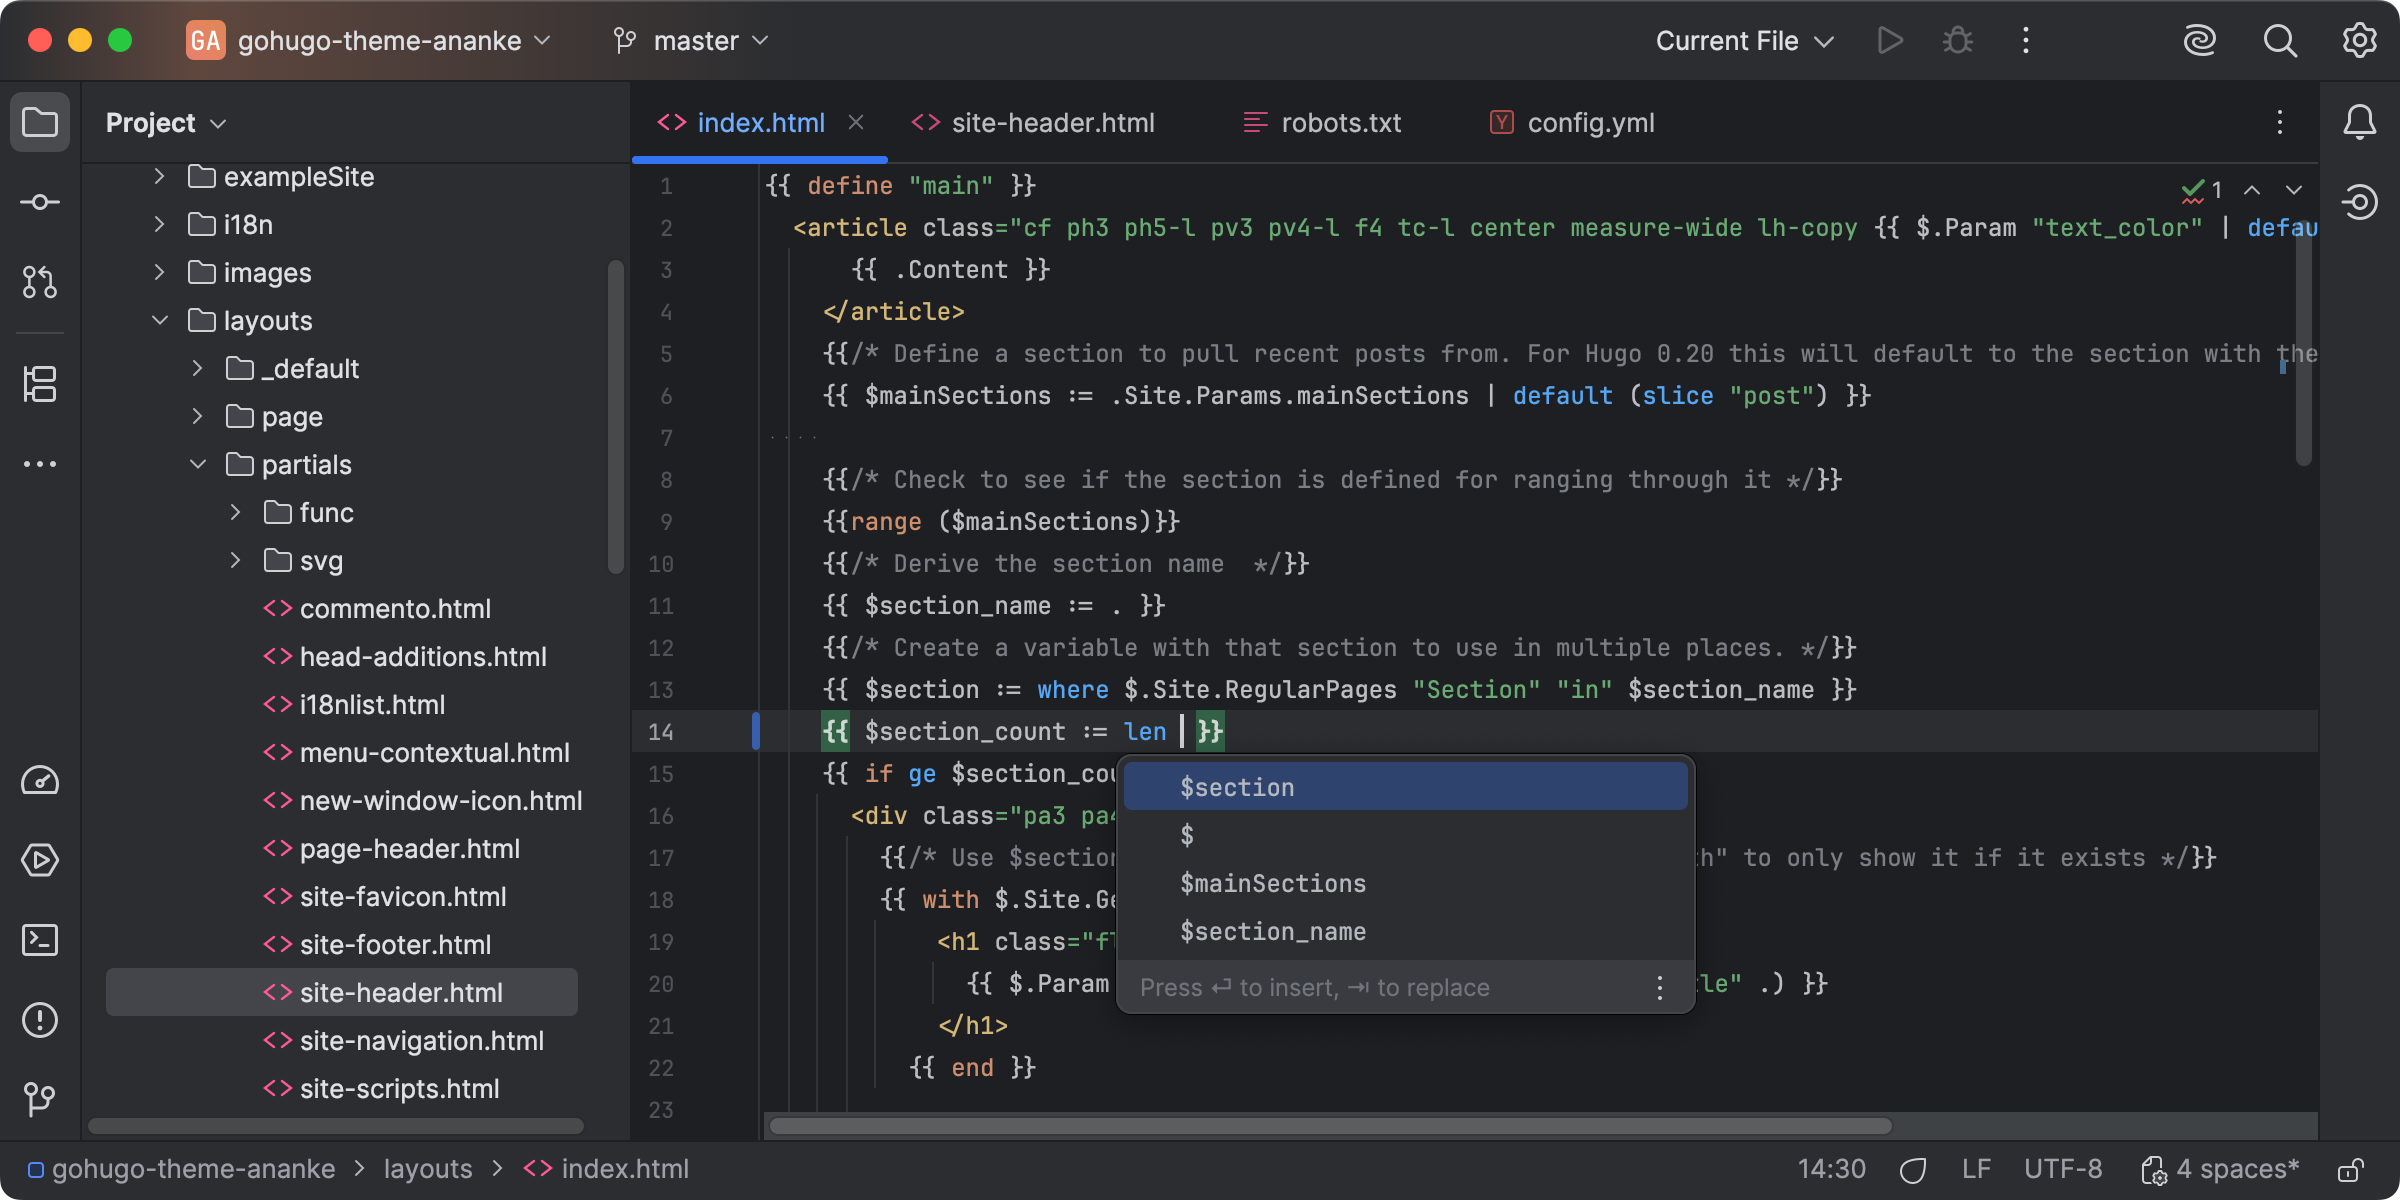Open the AI Assistant swirl icon
The width and height of the screenshot is (2400, 1200).
click(2200, 40)
